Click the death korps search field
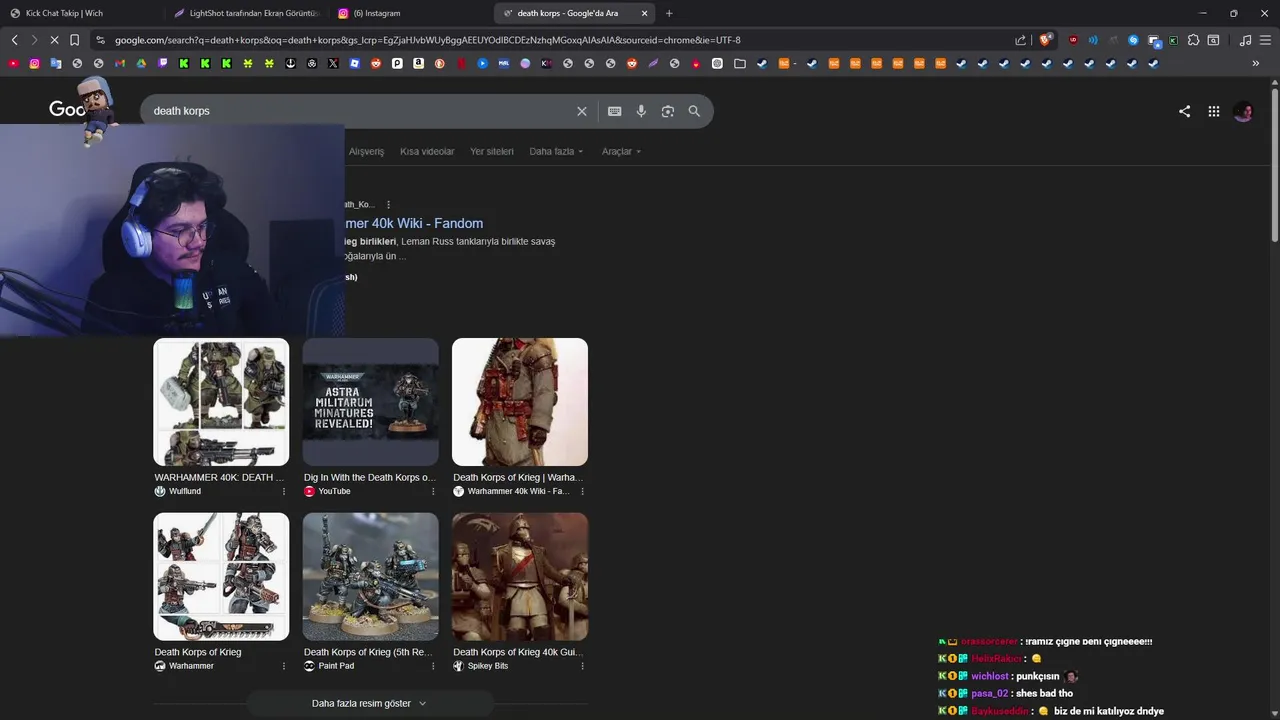 click(360, 111)
